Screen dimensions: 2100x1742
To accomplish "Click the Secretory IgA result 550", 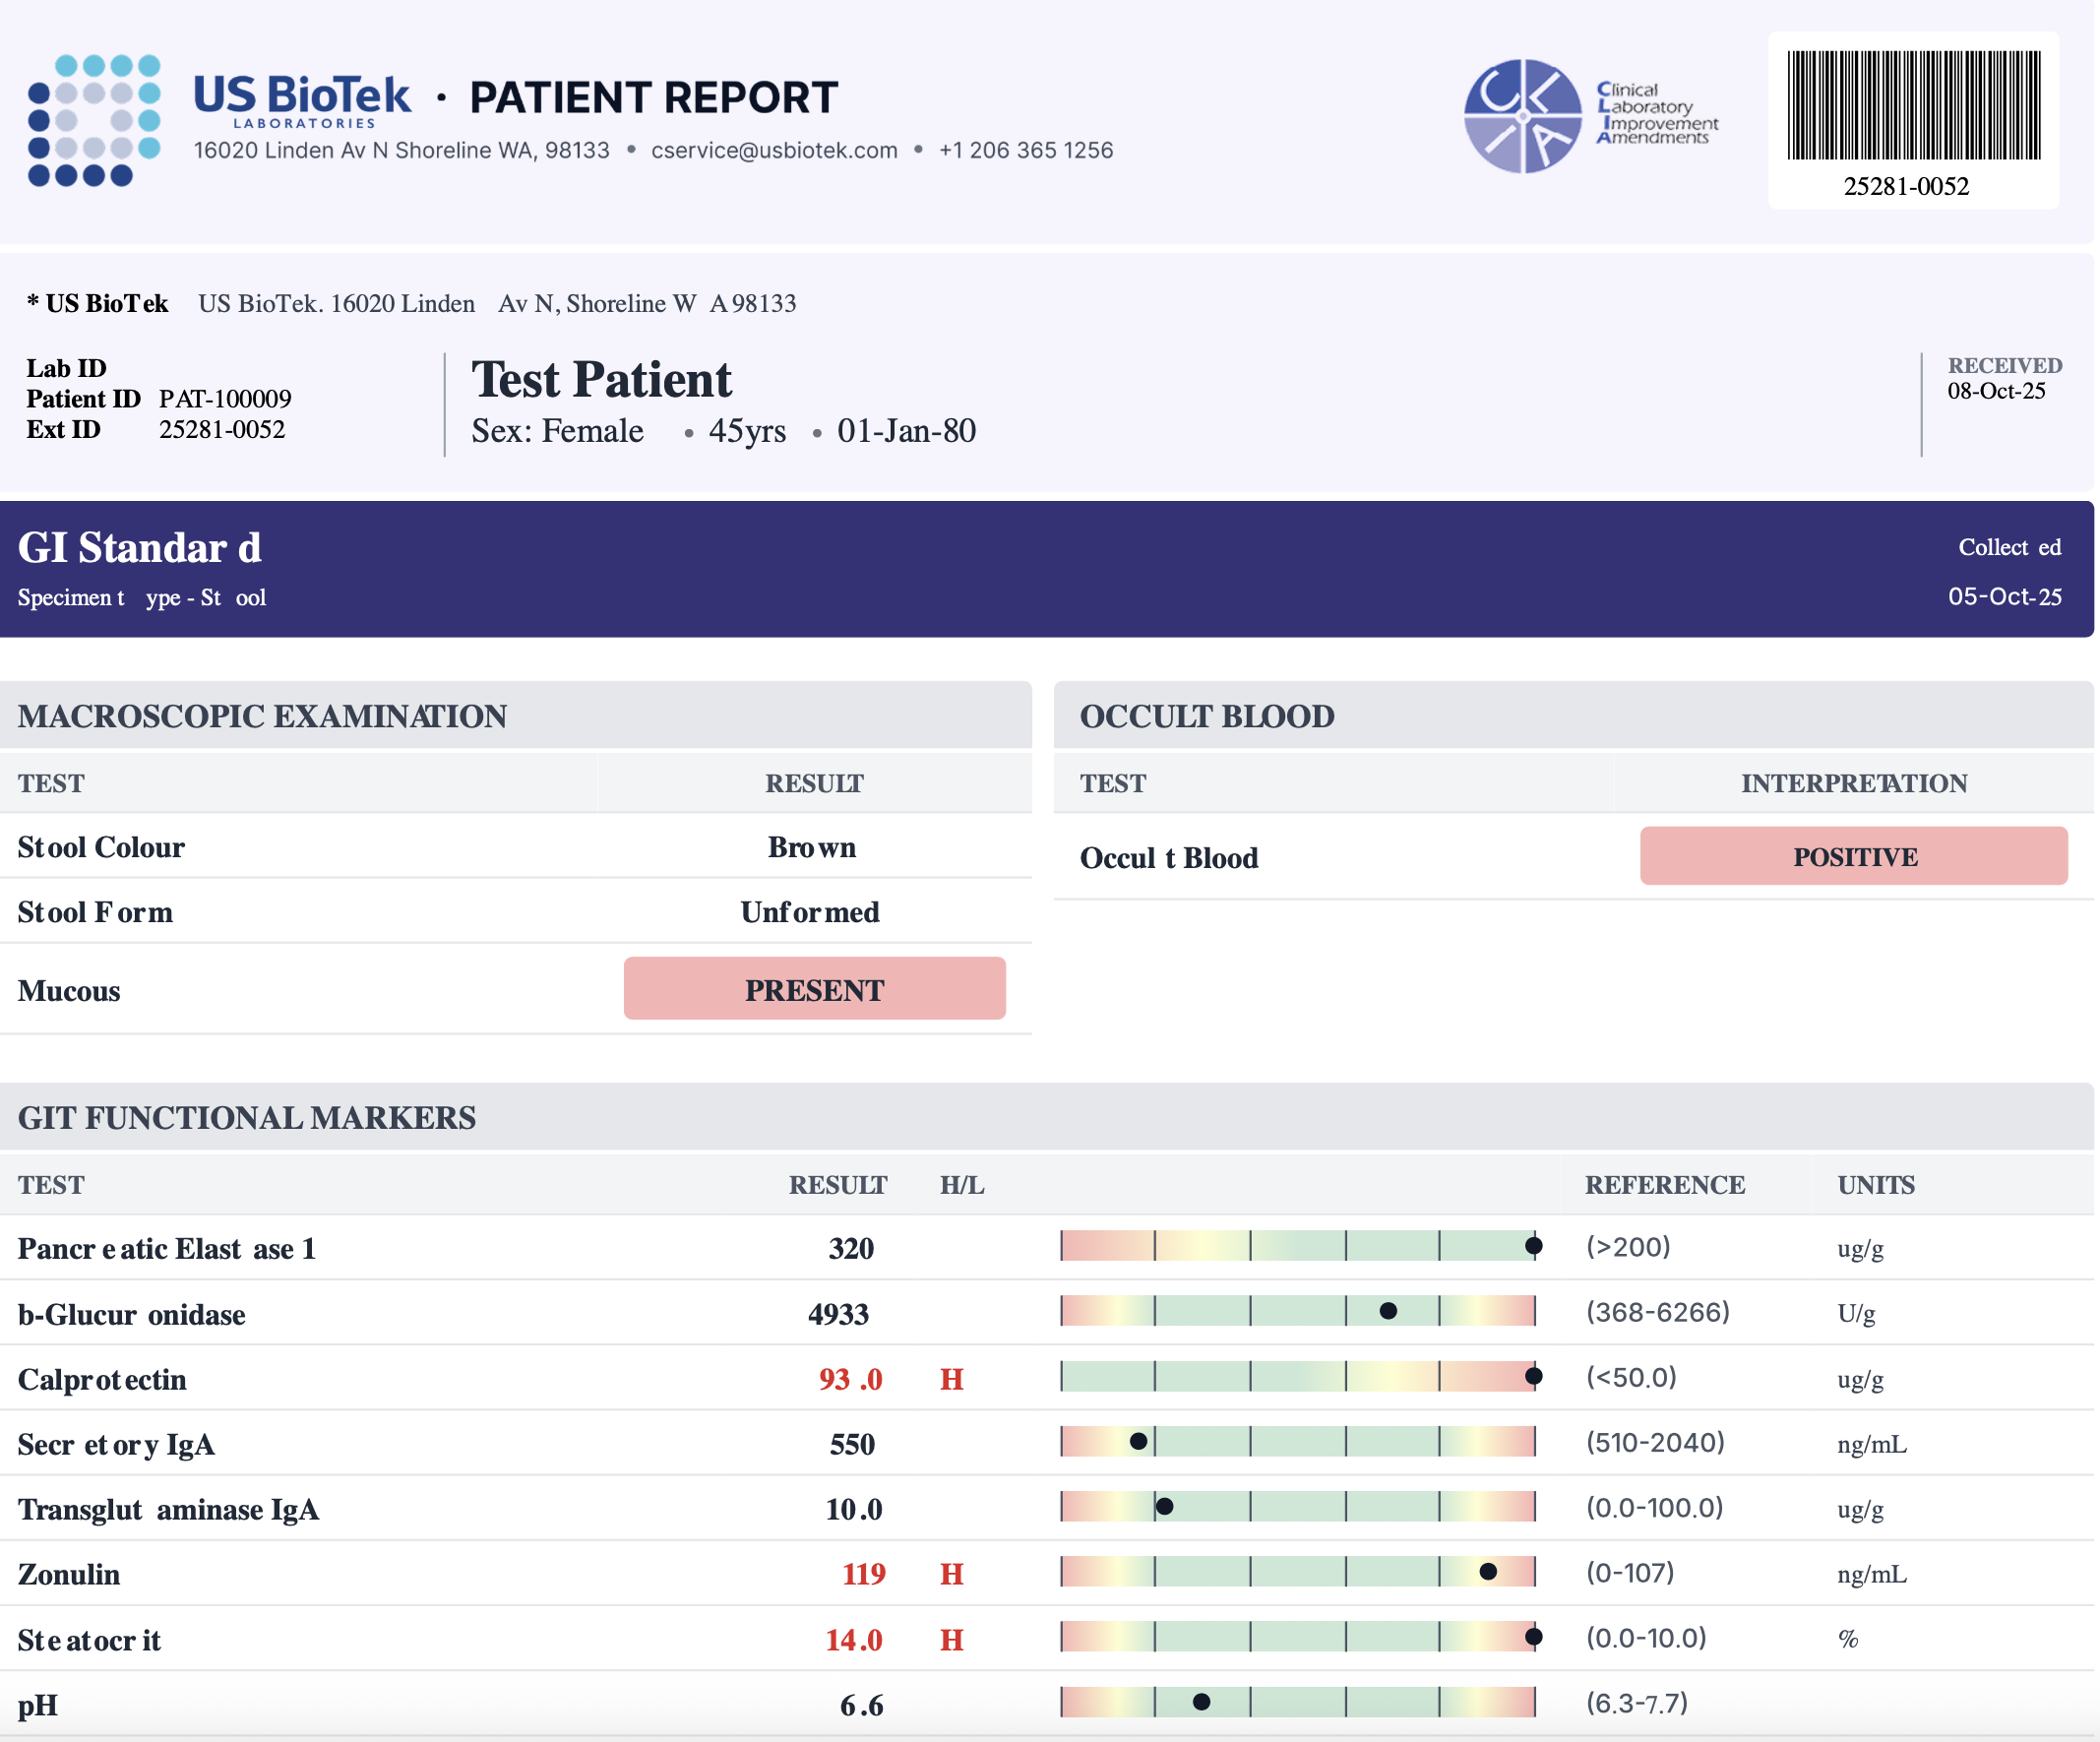I will [852, 1444].
